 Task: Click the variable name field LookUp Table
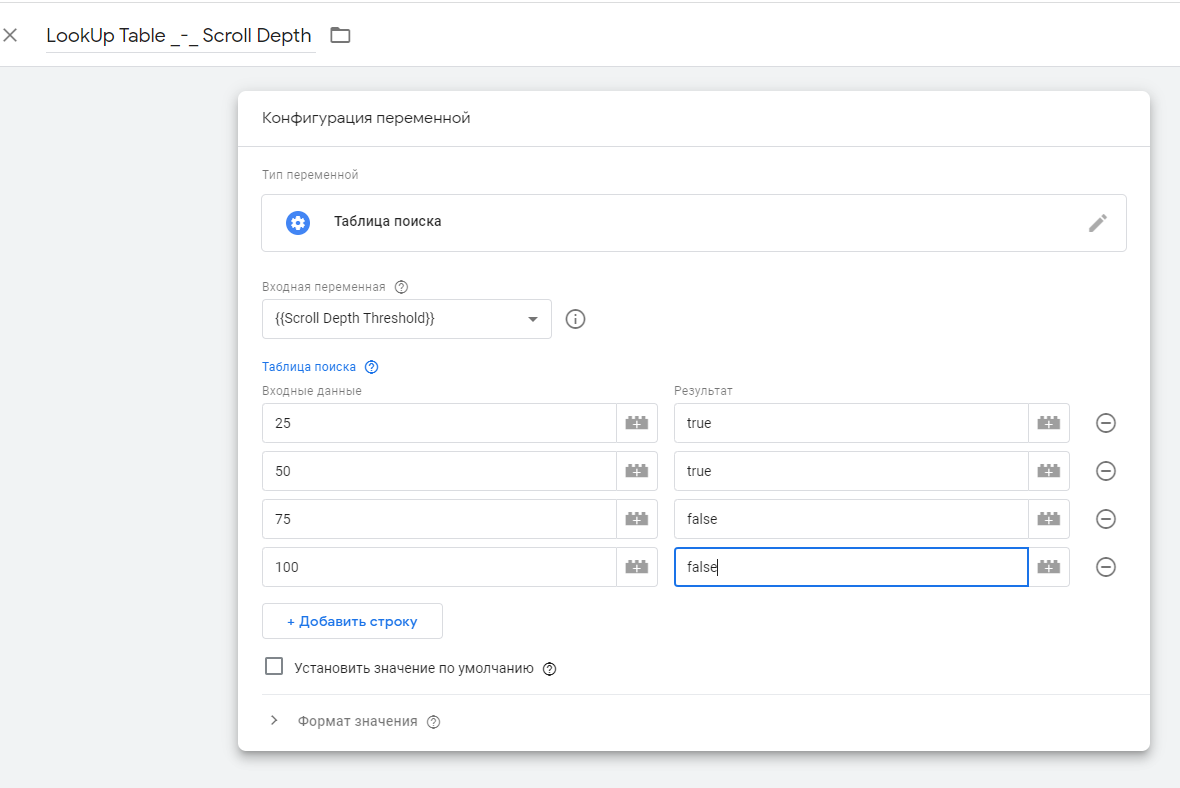pos(179,36)
